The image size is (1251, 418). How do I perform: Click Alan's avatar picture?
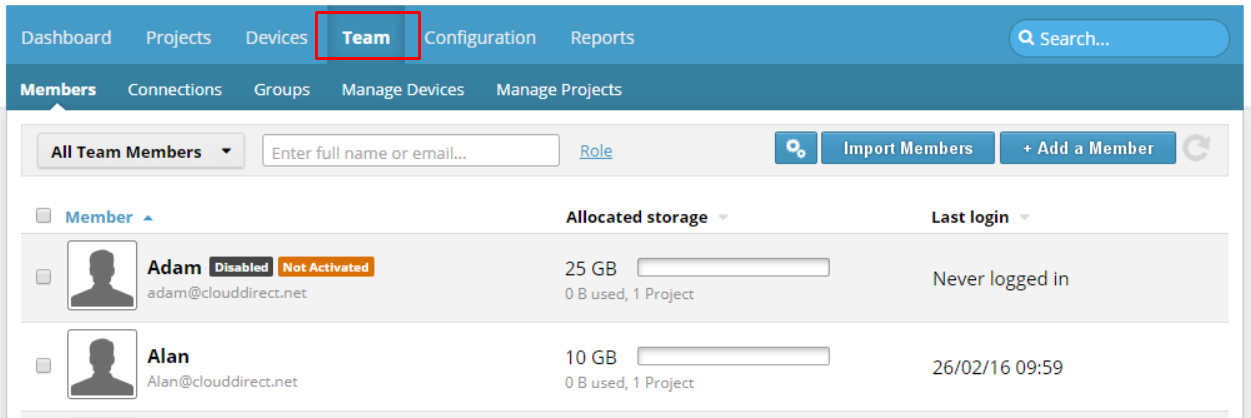click(x=102, y=364)
